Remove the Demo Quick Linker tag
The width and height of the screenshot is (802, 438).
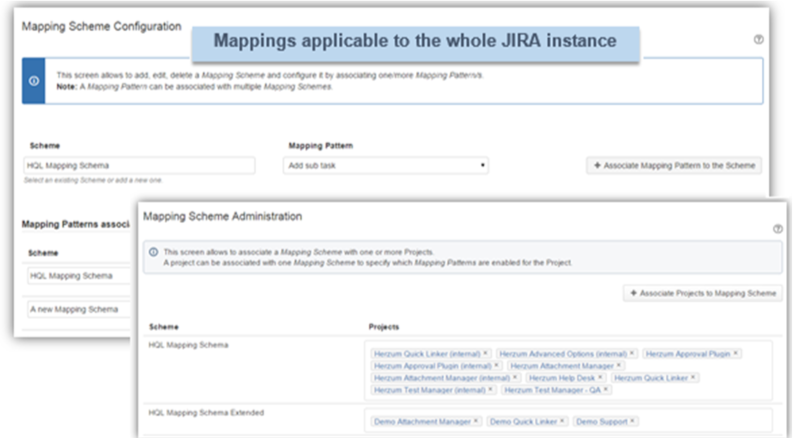pos(562,421)
